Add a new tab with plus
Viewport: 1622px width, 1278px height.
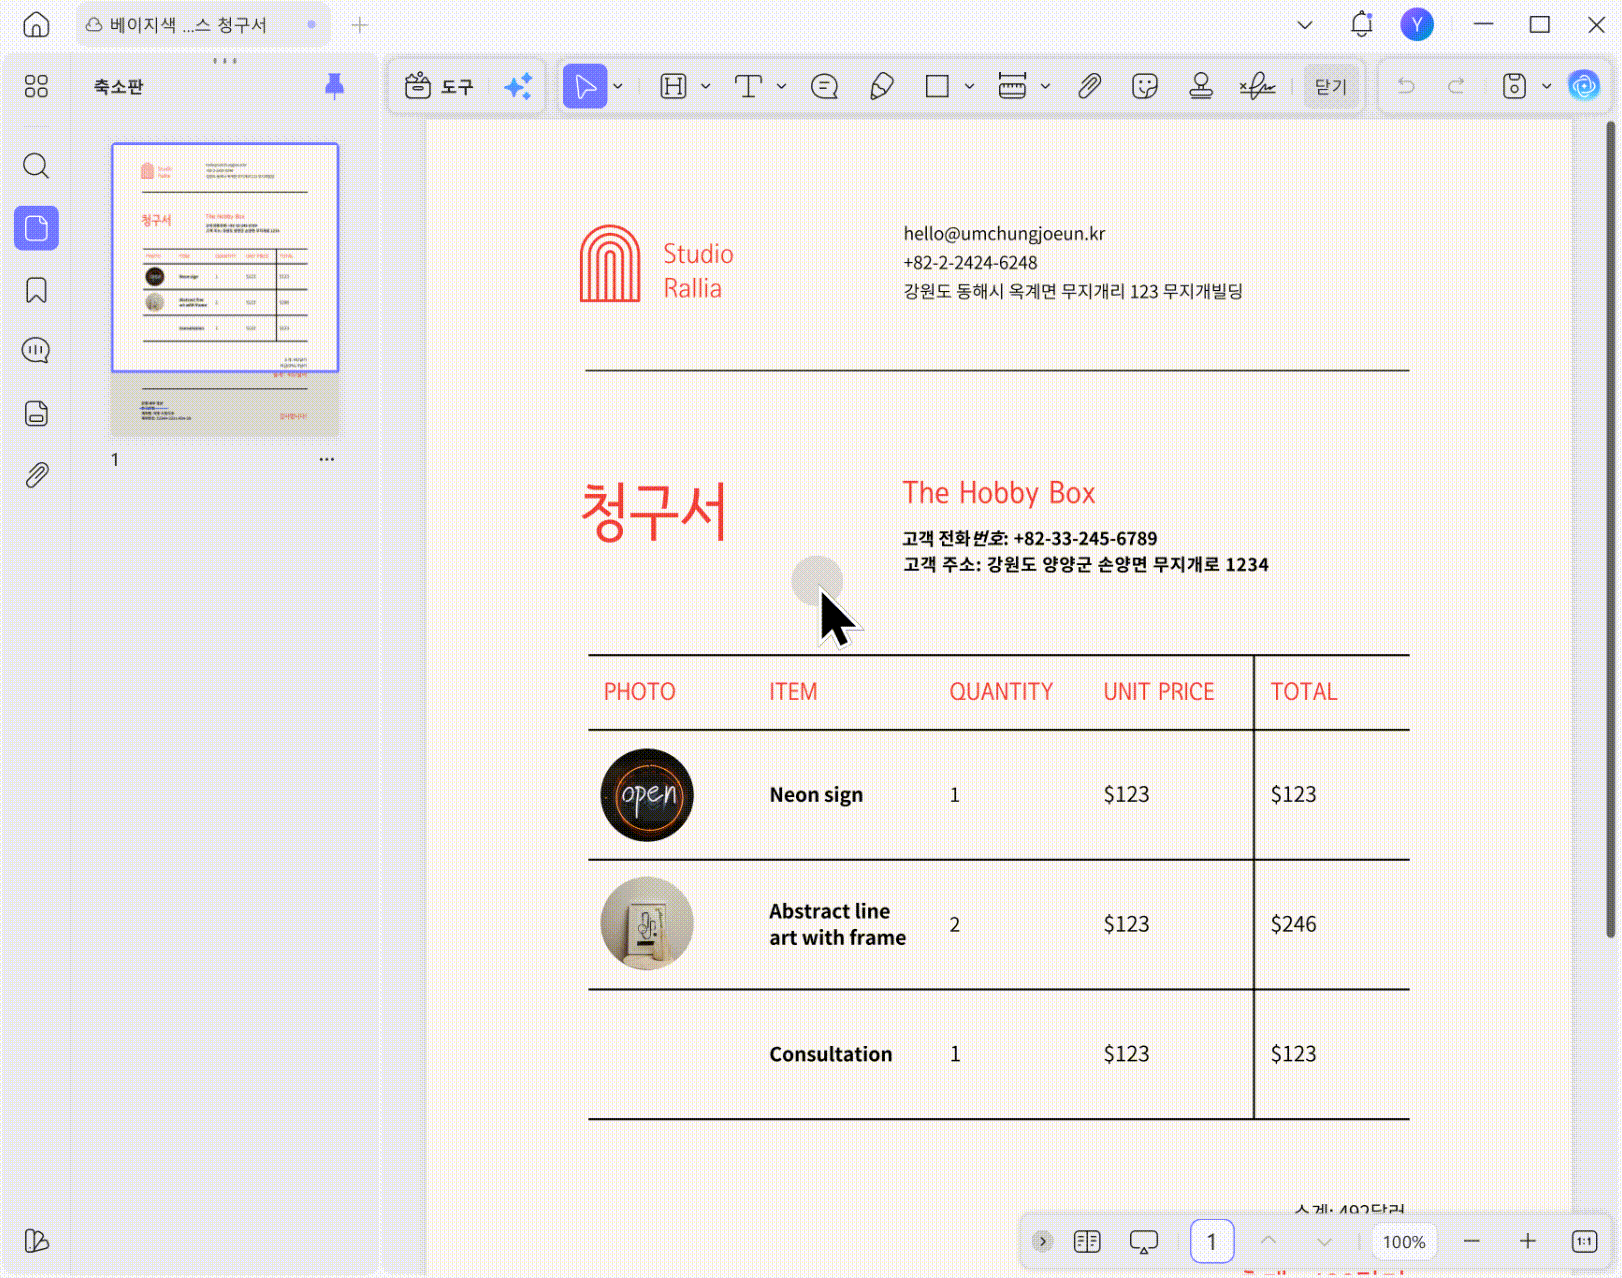tap(360, 25)
